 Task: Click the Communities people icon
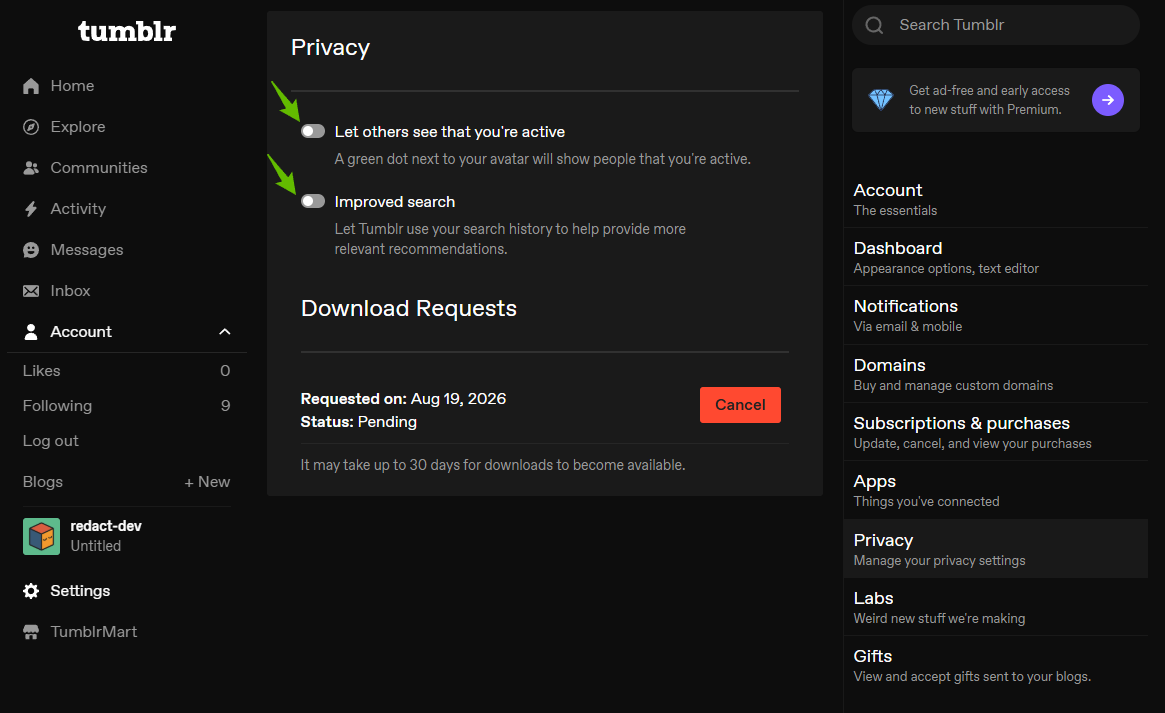pyautogui.click(x=31, y=168)
